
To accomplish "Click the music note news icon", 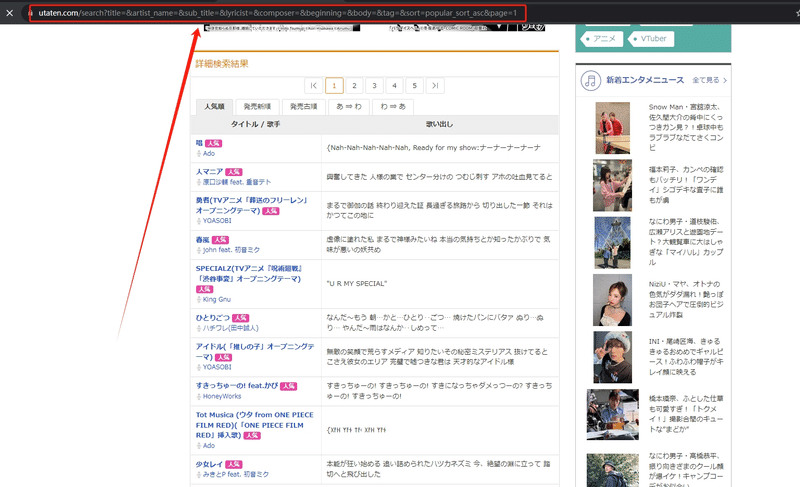I will pyautogui.click(x=590, y=81).
